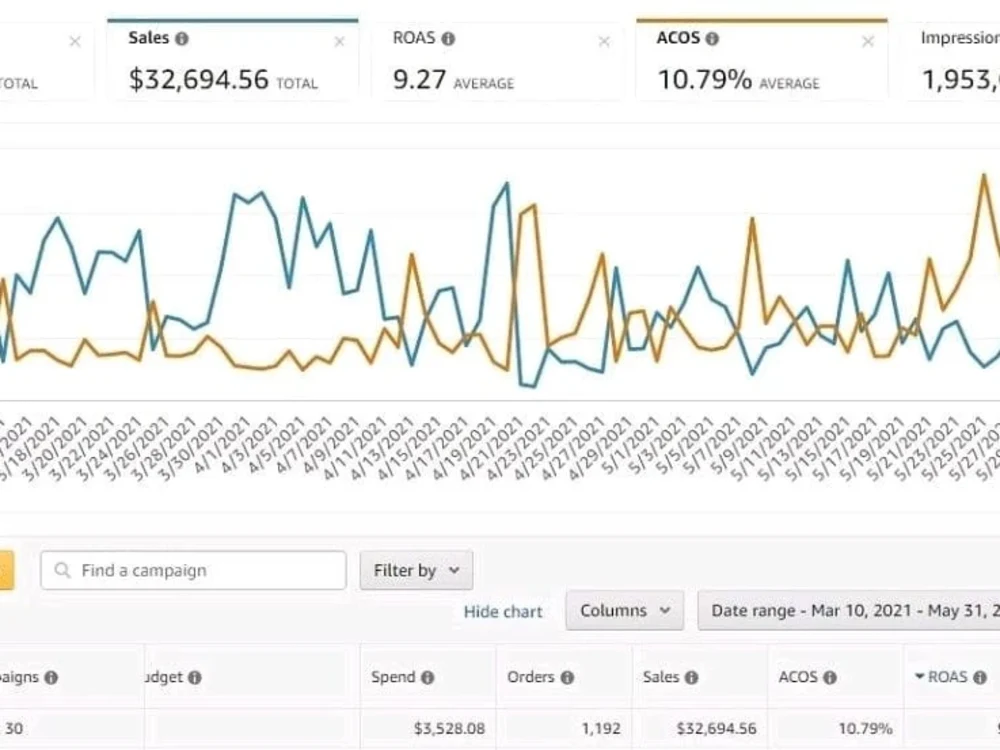Click the 9.27 ROAS average value
This screenshot has width=1000, height=750.
tap(419, 80)
